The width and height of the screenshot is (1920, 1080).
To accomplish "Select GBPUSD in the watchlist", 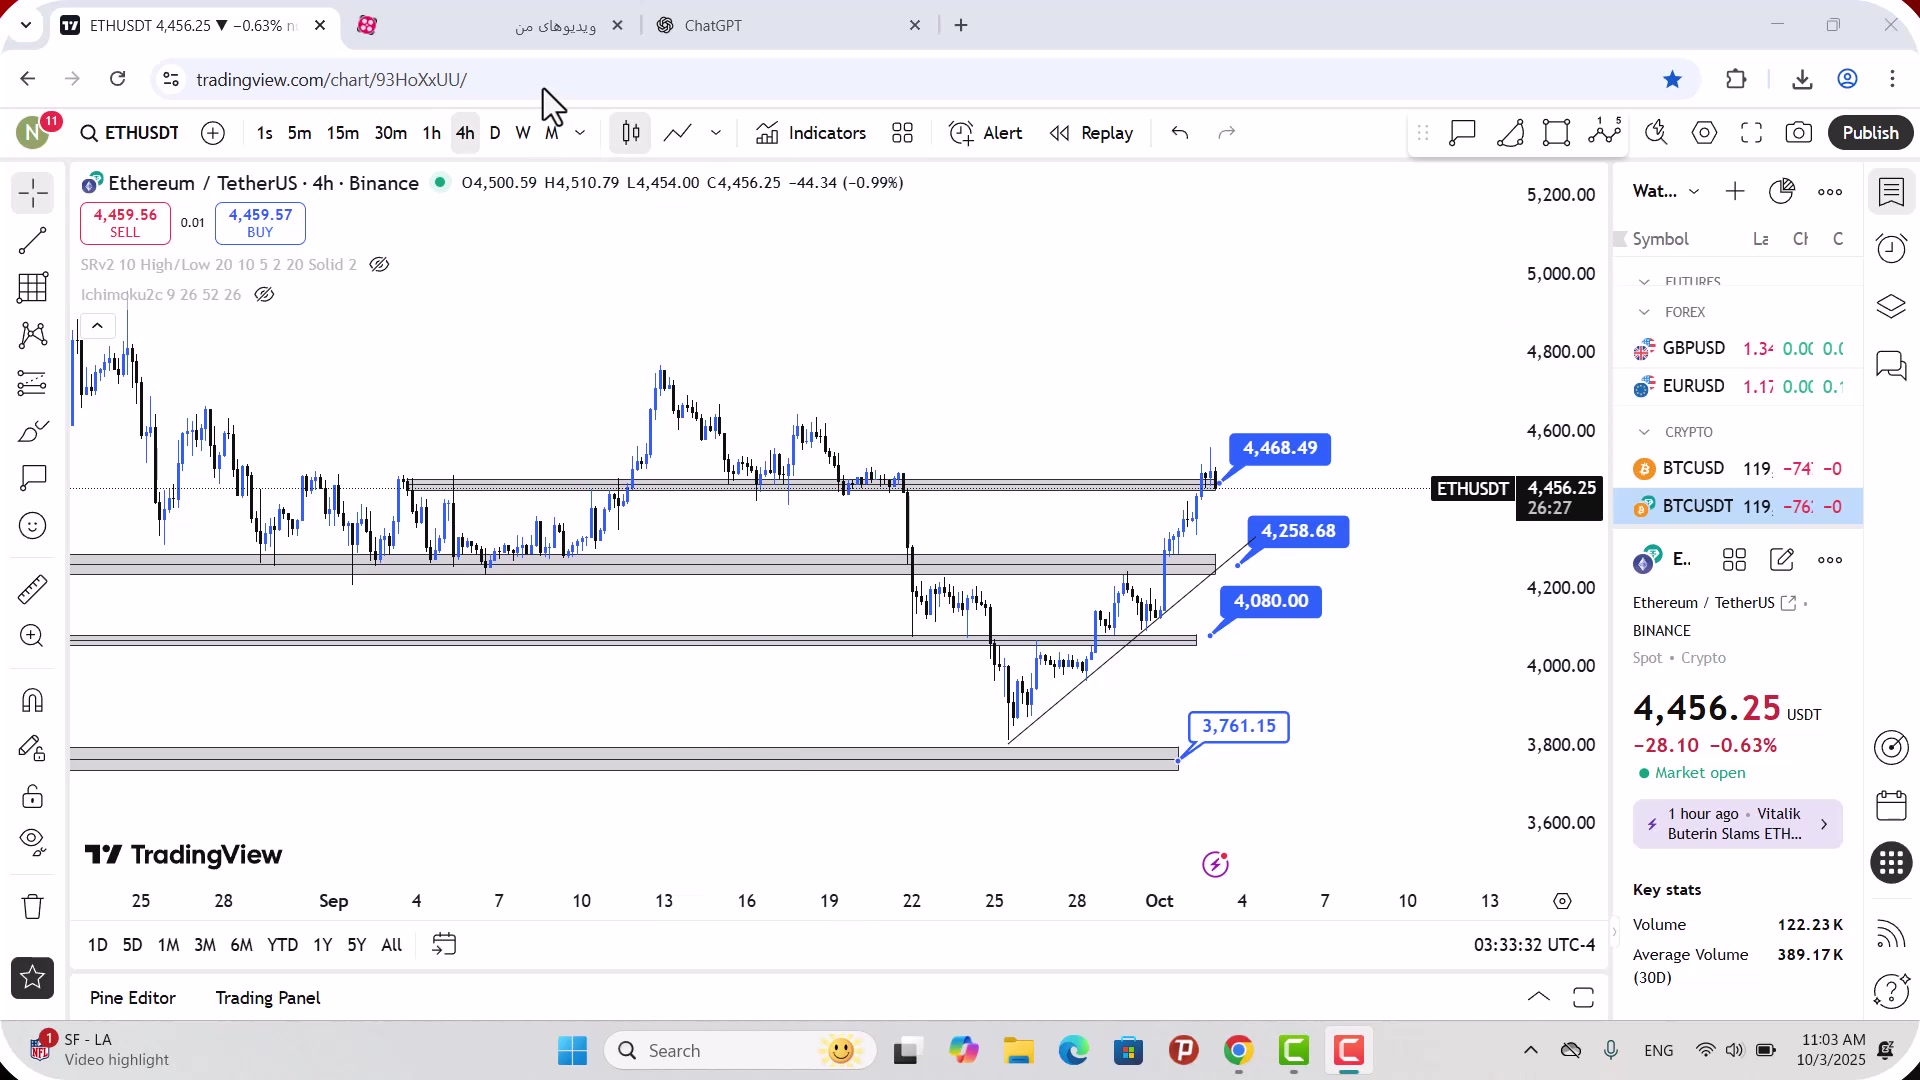I will coord(1738,348).
